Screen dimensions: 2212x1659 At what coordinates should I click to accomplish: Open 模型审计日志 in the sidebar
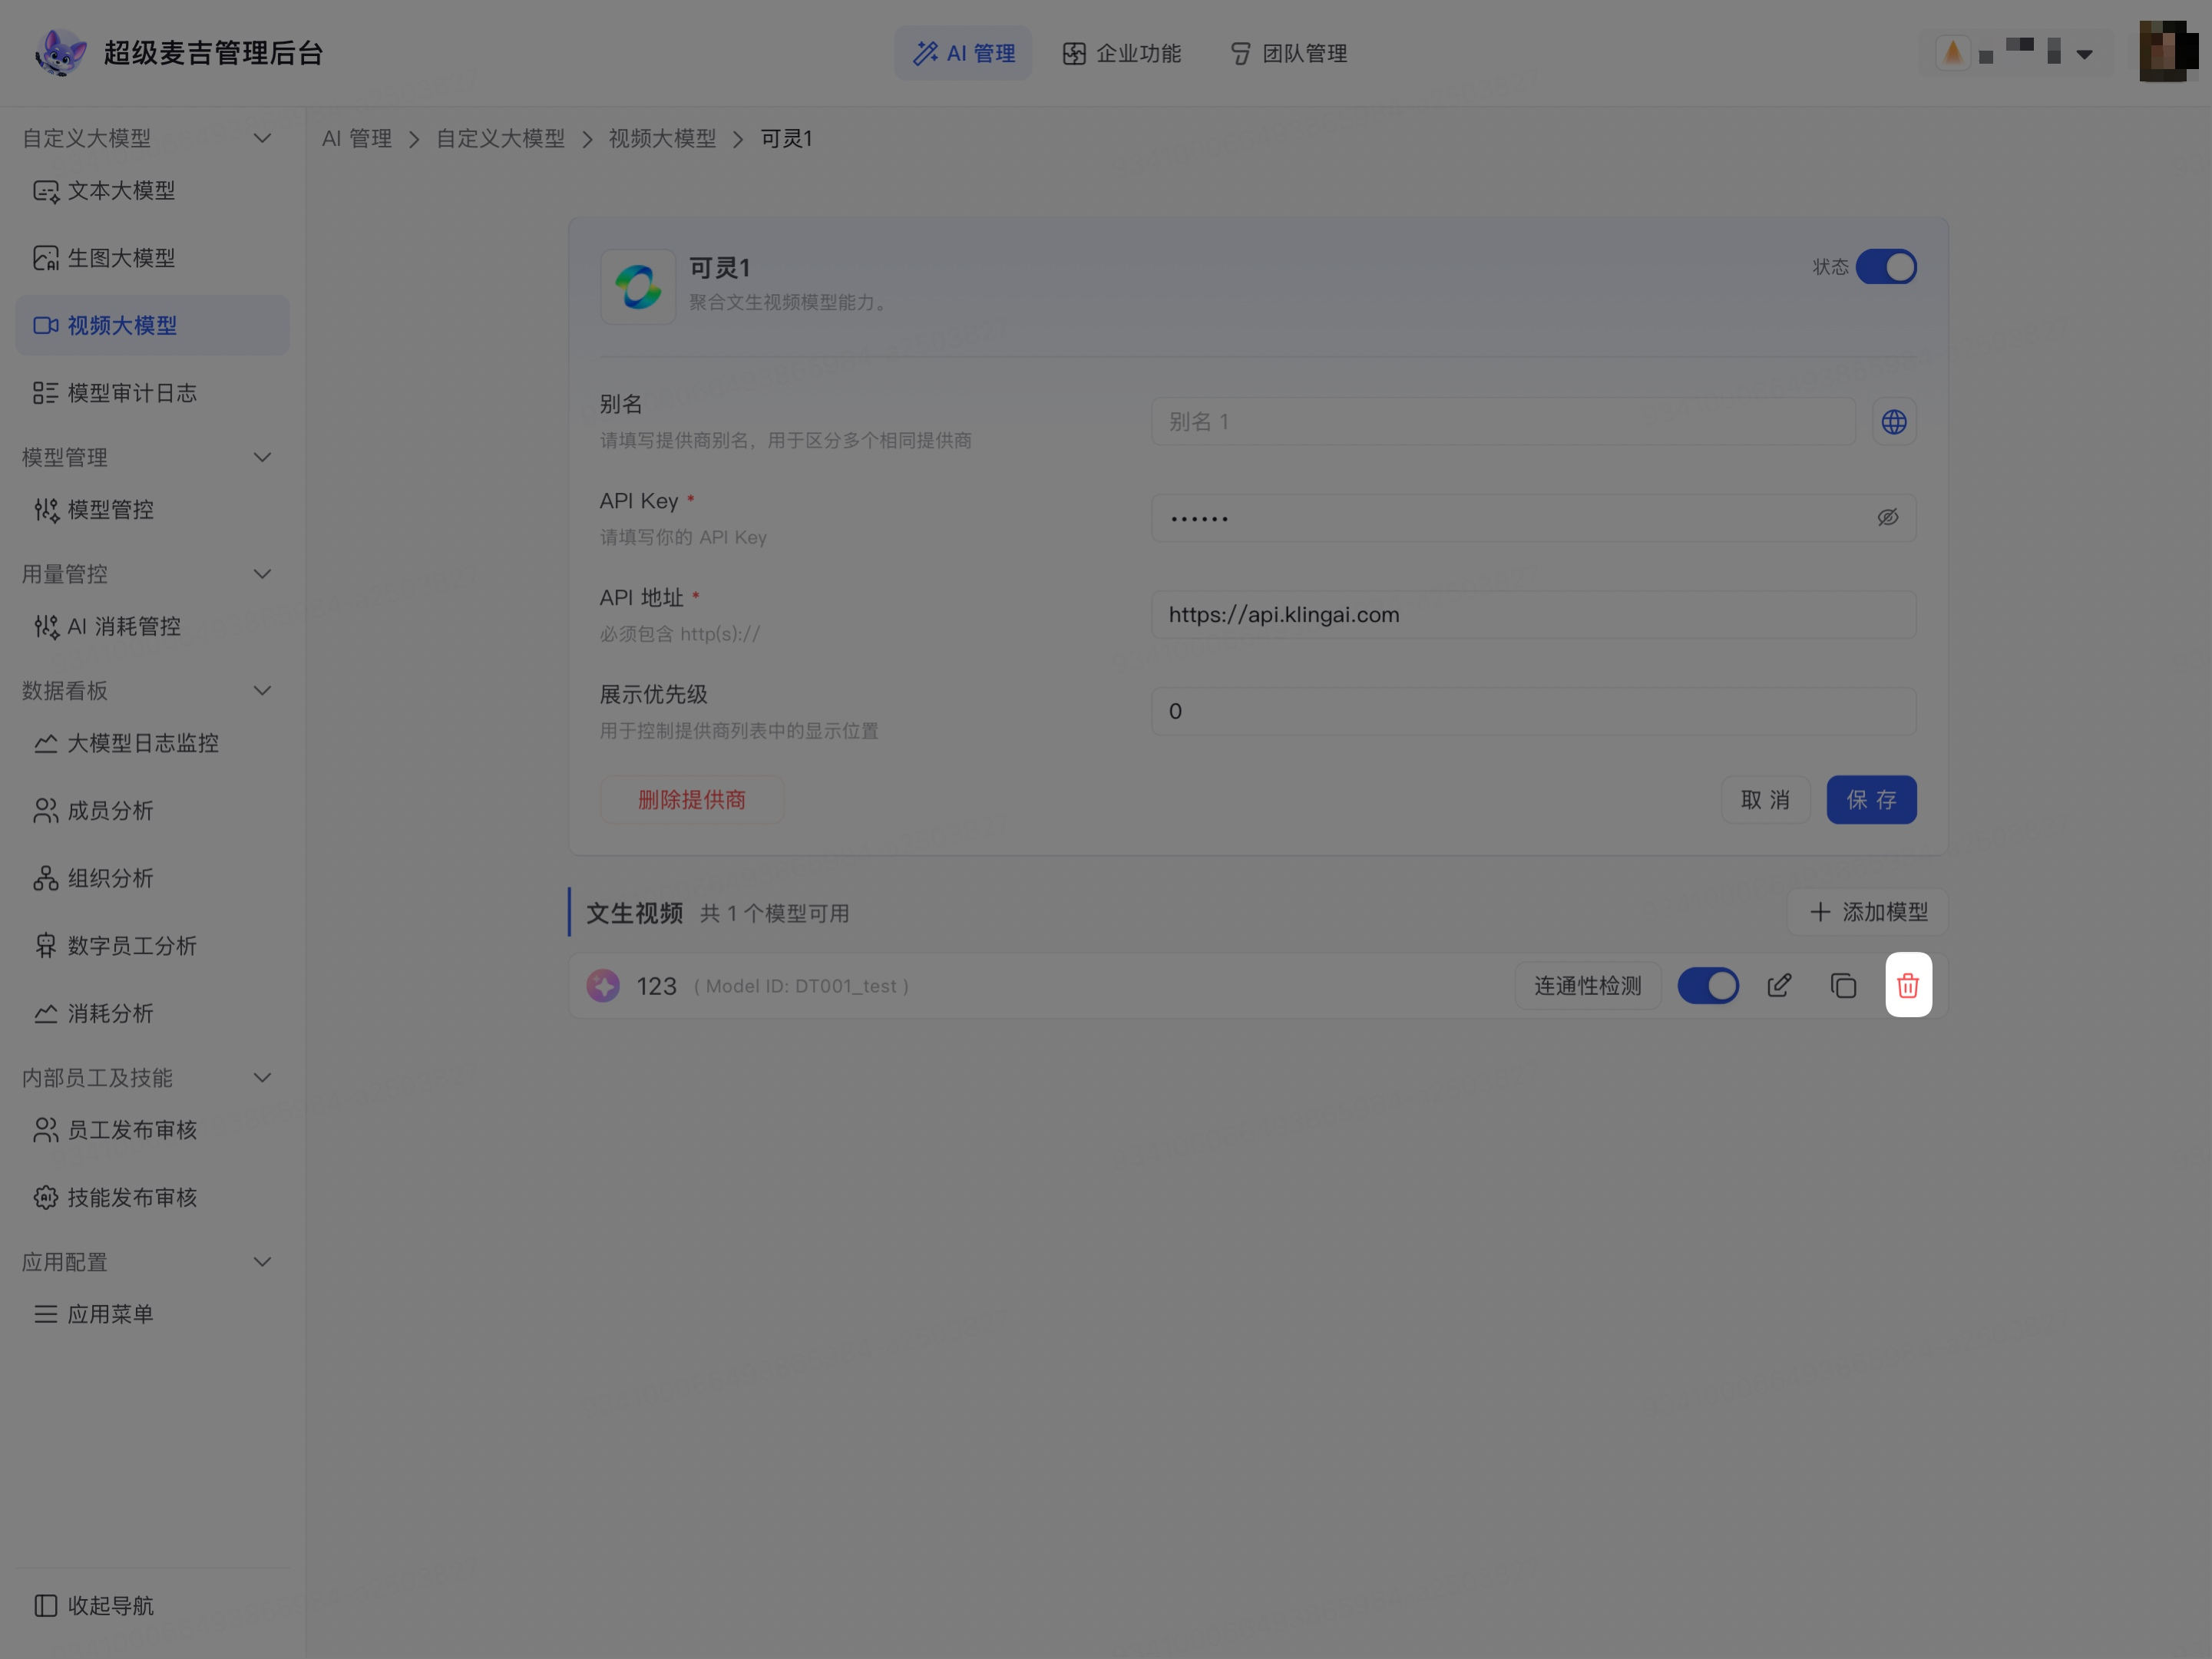pos(152,393)
